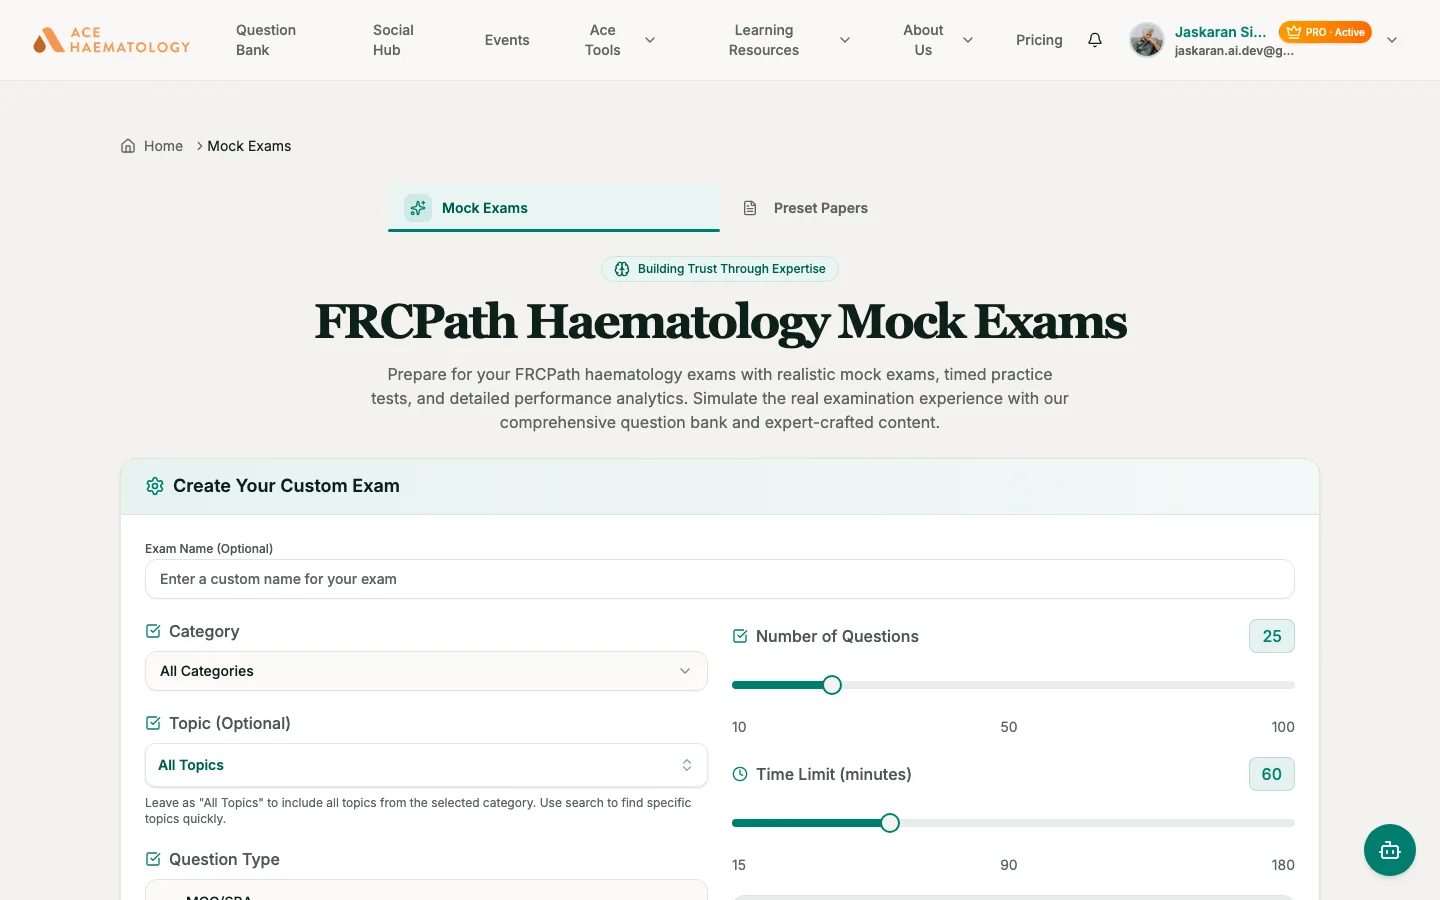Click the Jaskaran username link

(1220, 32)
